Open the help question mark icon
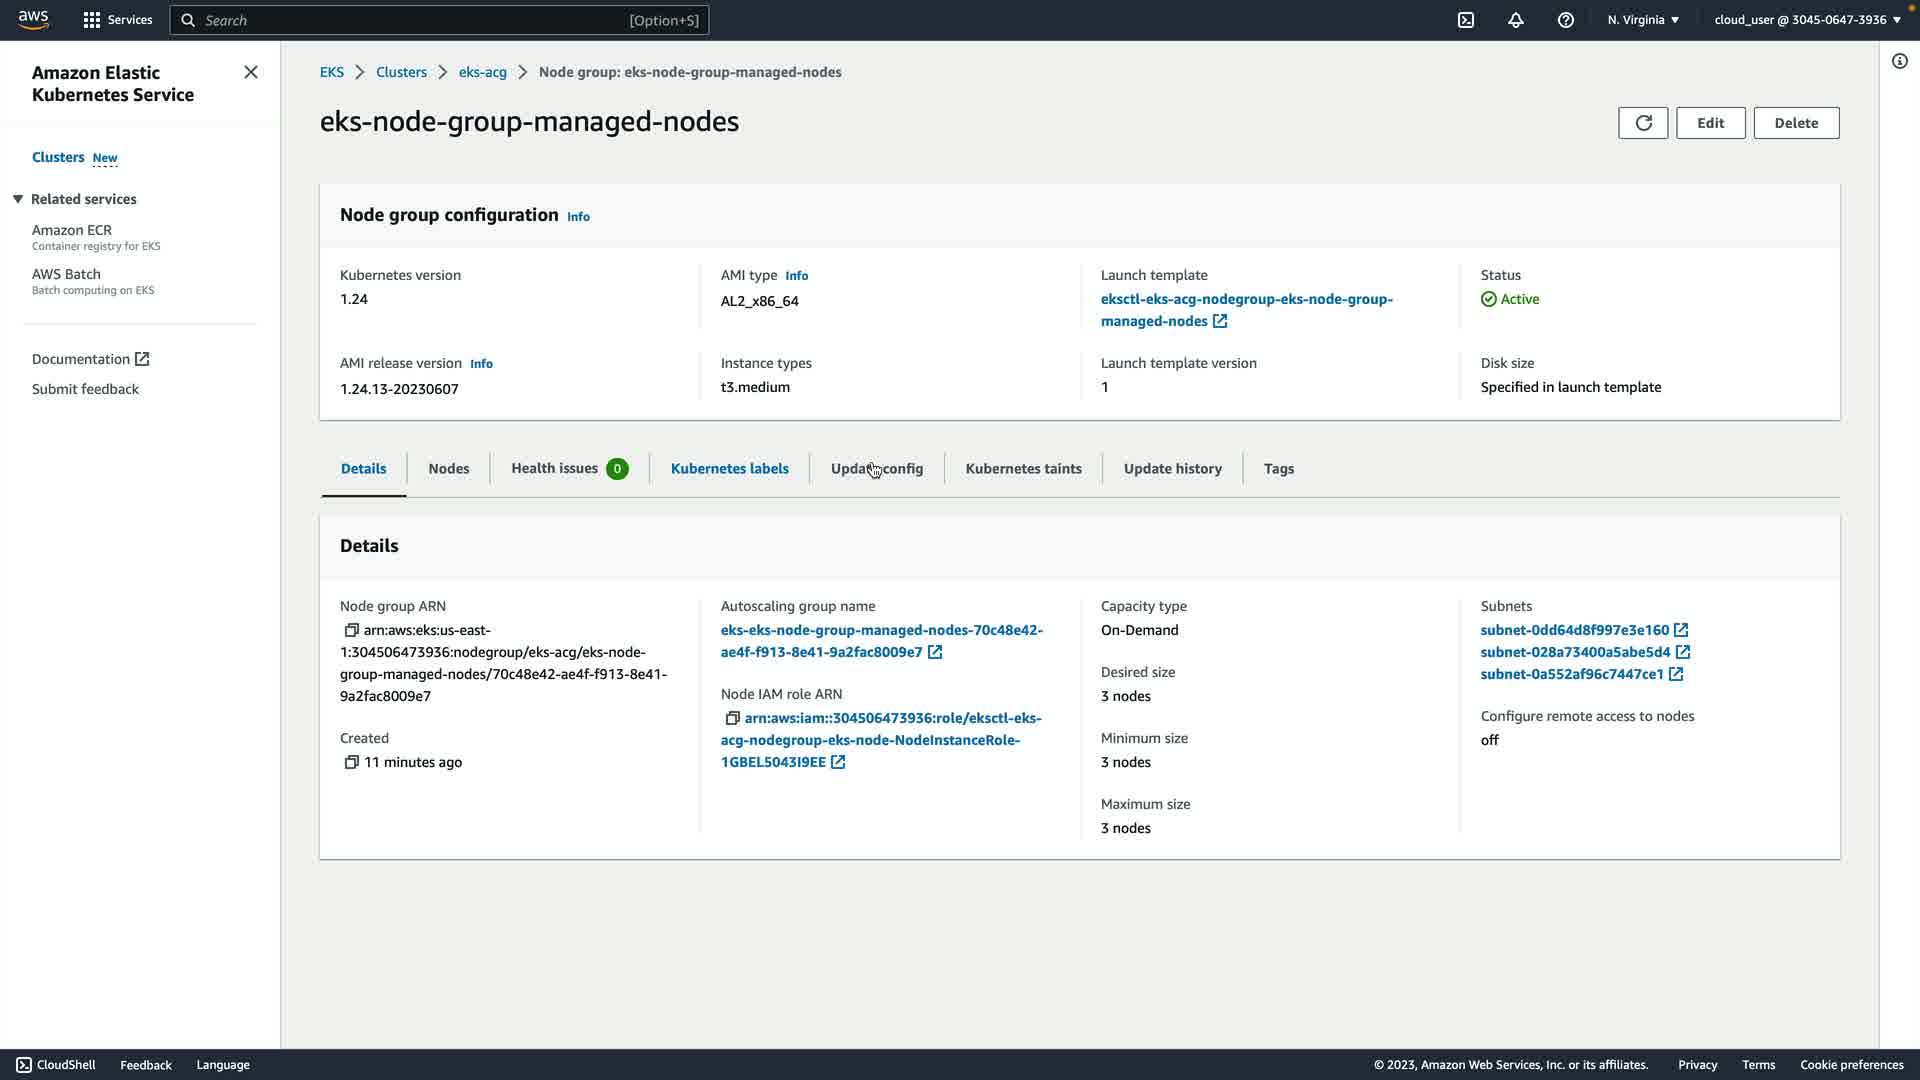Viewport: 1920px width, 1080px height. [x=1566, y=20]
